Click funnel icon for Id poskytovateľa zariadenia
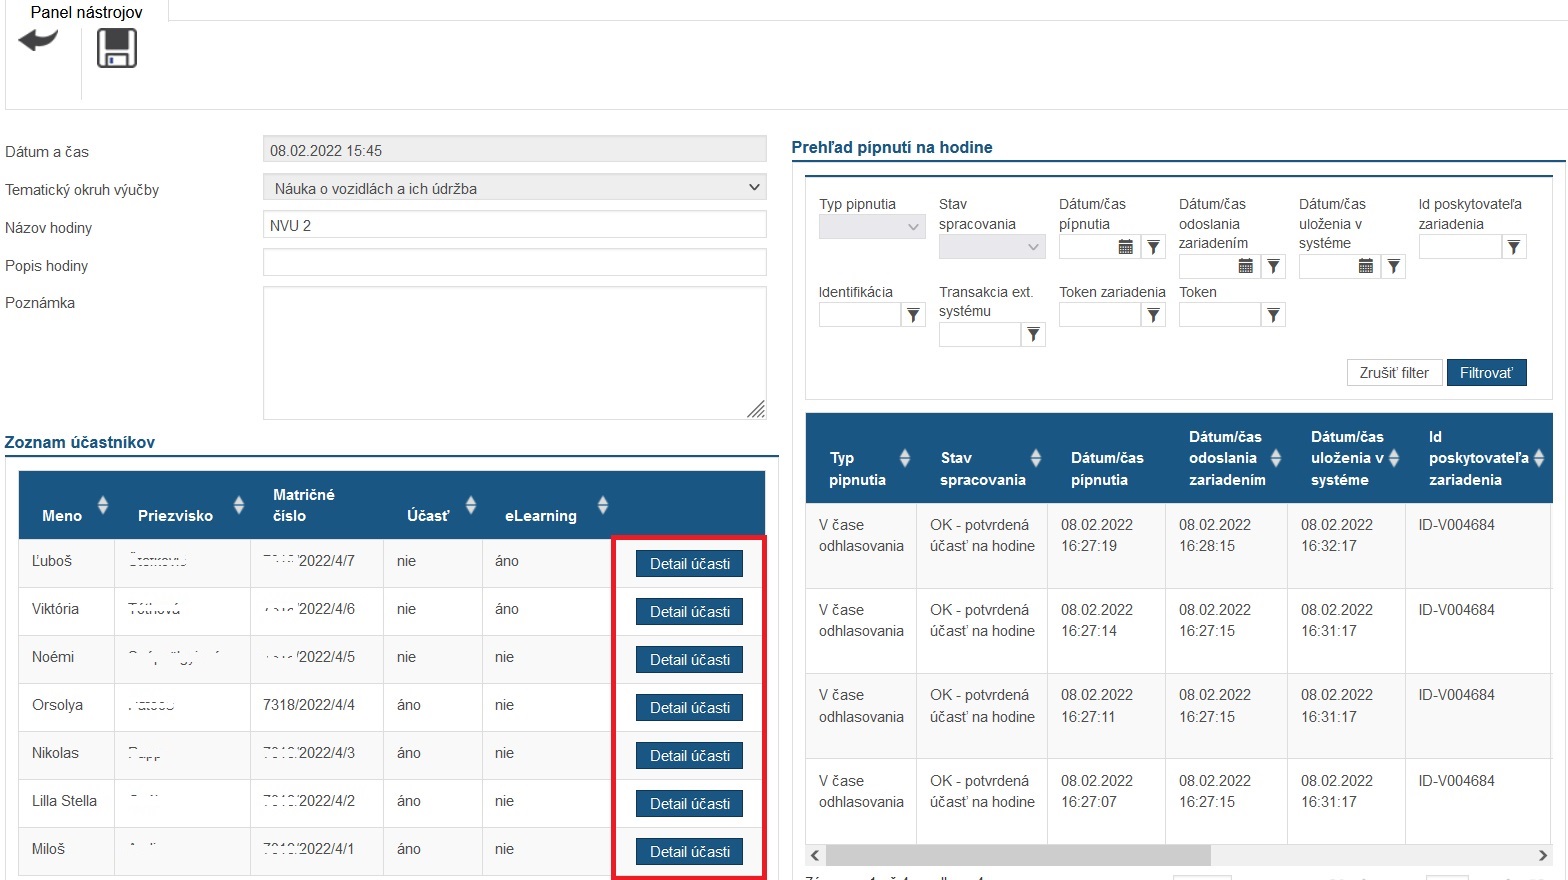Screen dimensions: 1568x880 pos(1514,247)
